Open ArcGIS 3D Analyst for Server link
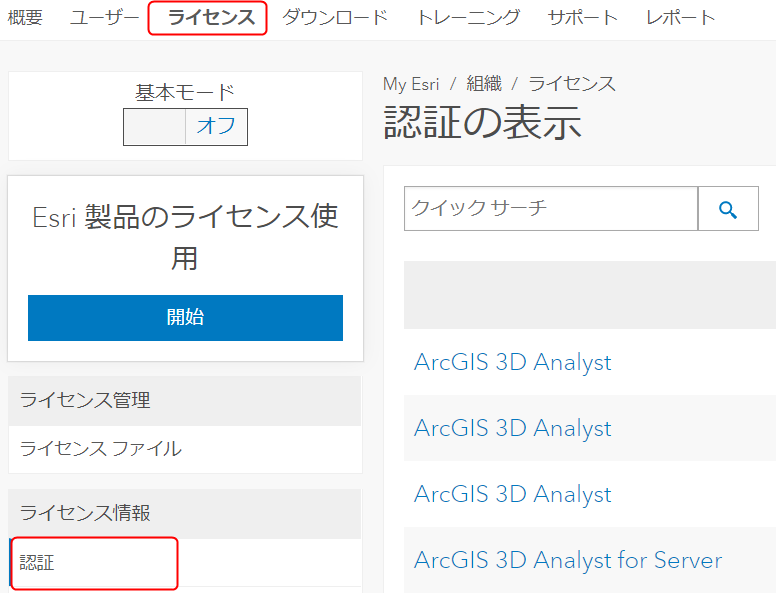The height and width of the screenshot is (593, 776). [568, 560]
